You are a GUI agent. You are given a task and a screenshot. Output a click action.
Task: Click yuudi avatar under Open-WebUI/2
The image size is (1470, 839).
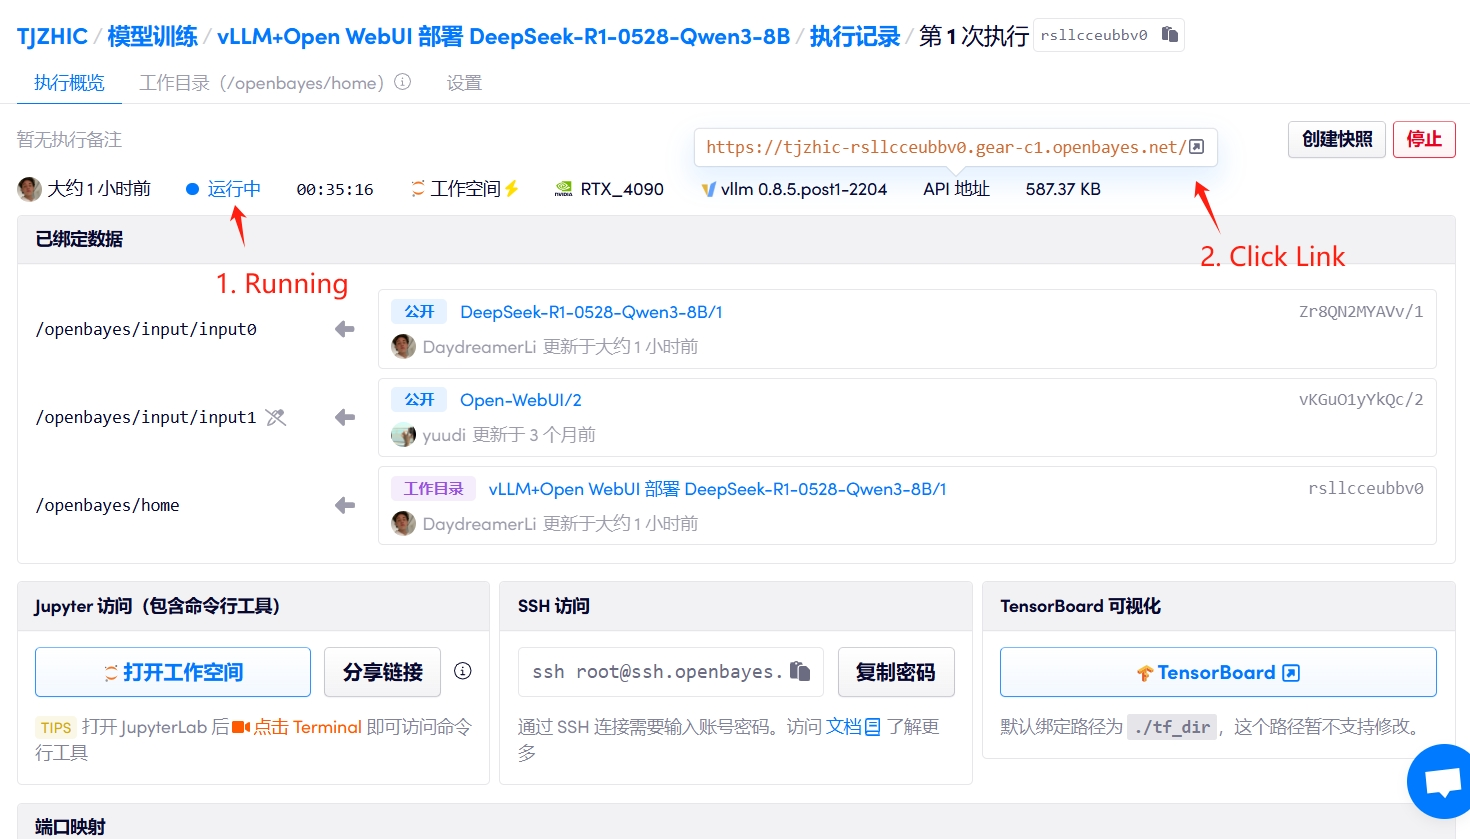tap(403, 434)
